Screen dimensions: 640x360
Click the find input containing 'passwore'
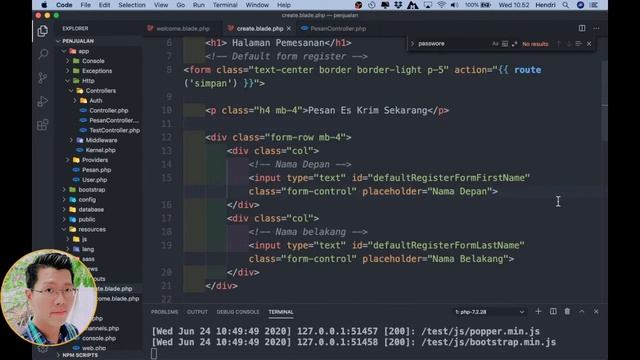[453, 44]
